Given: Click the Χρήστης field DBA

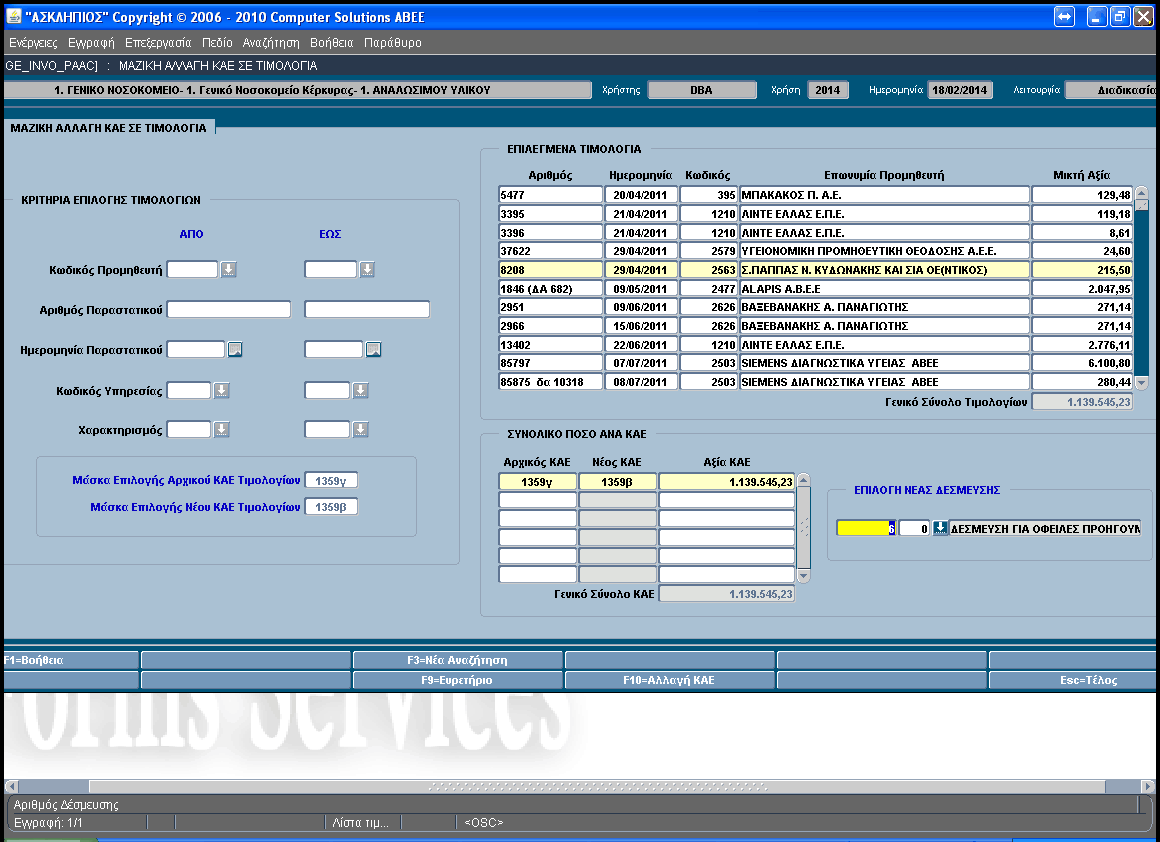Looking at the screenshot, I should tap(701, 90).
